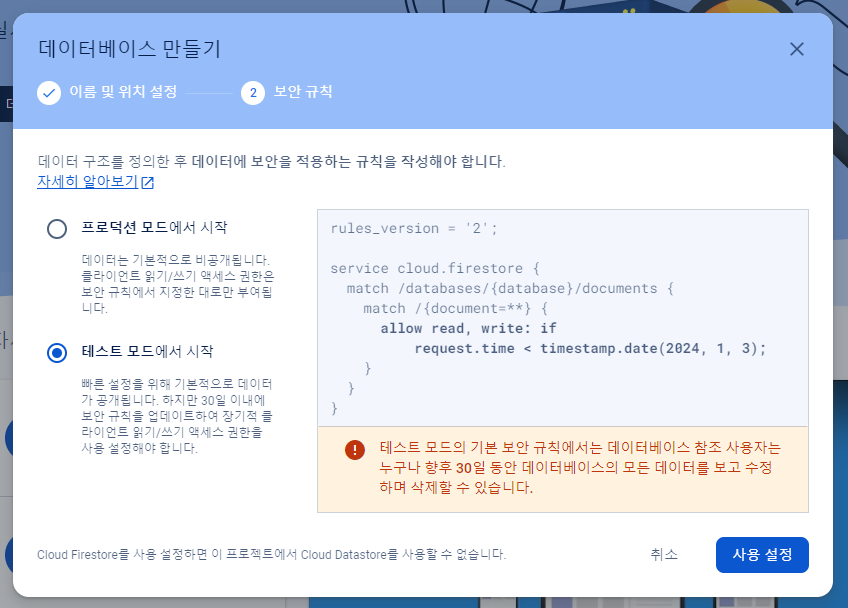Click the 취소 button
Screen dimensions: 848x608
coord(664,554)
